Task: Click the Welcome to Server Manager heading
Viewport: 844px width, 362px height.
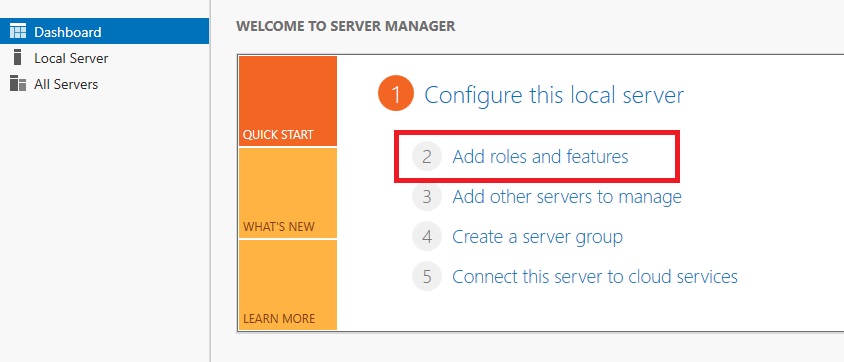Action: pos(346,26)
